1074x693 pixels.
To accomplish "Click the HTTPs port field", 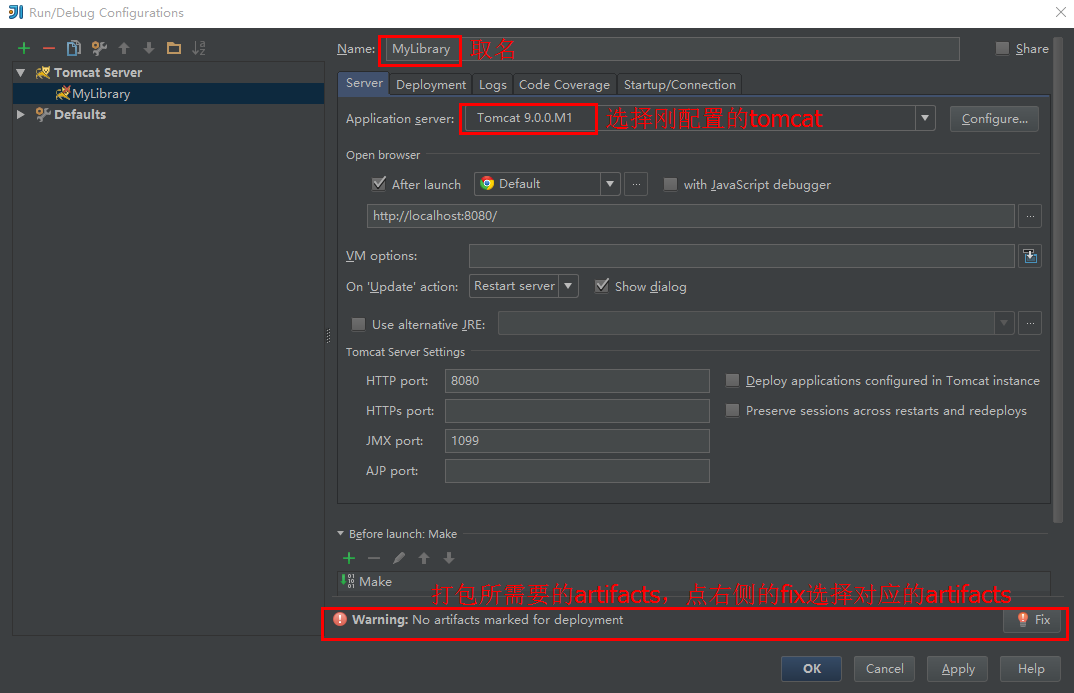I will click(x=577, y=411).
